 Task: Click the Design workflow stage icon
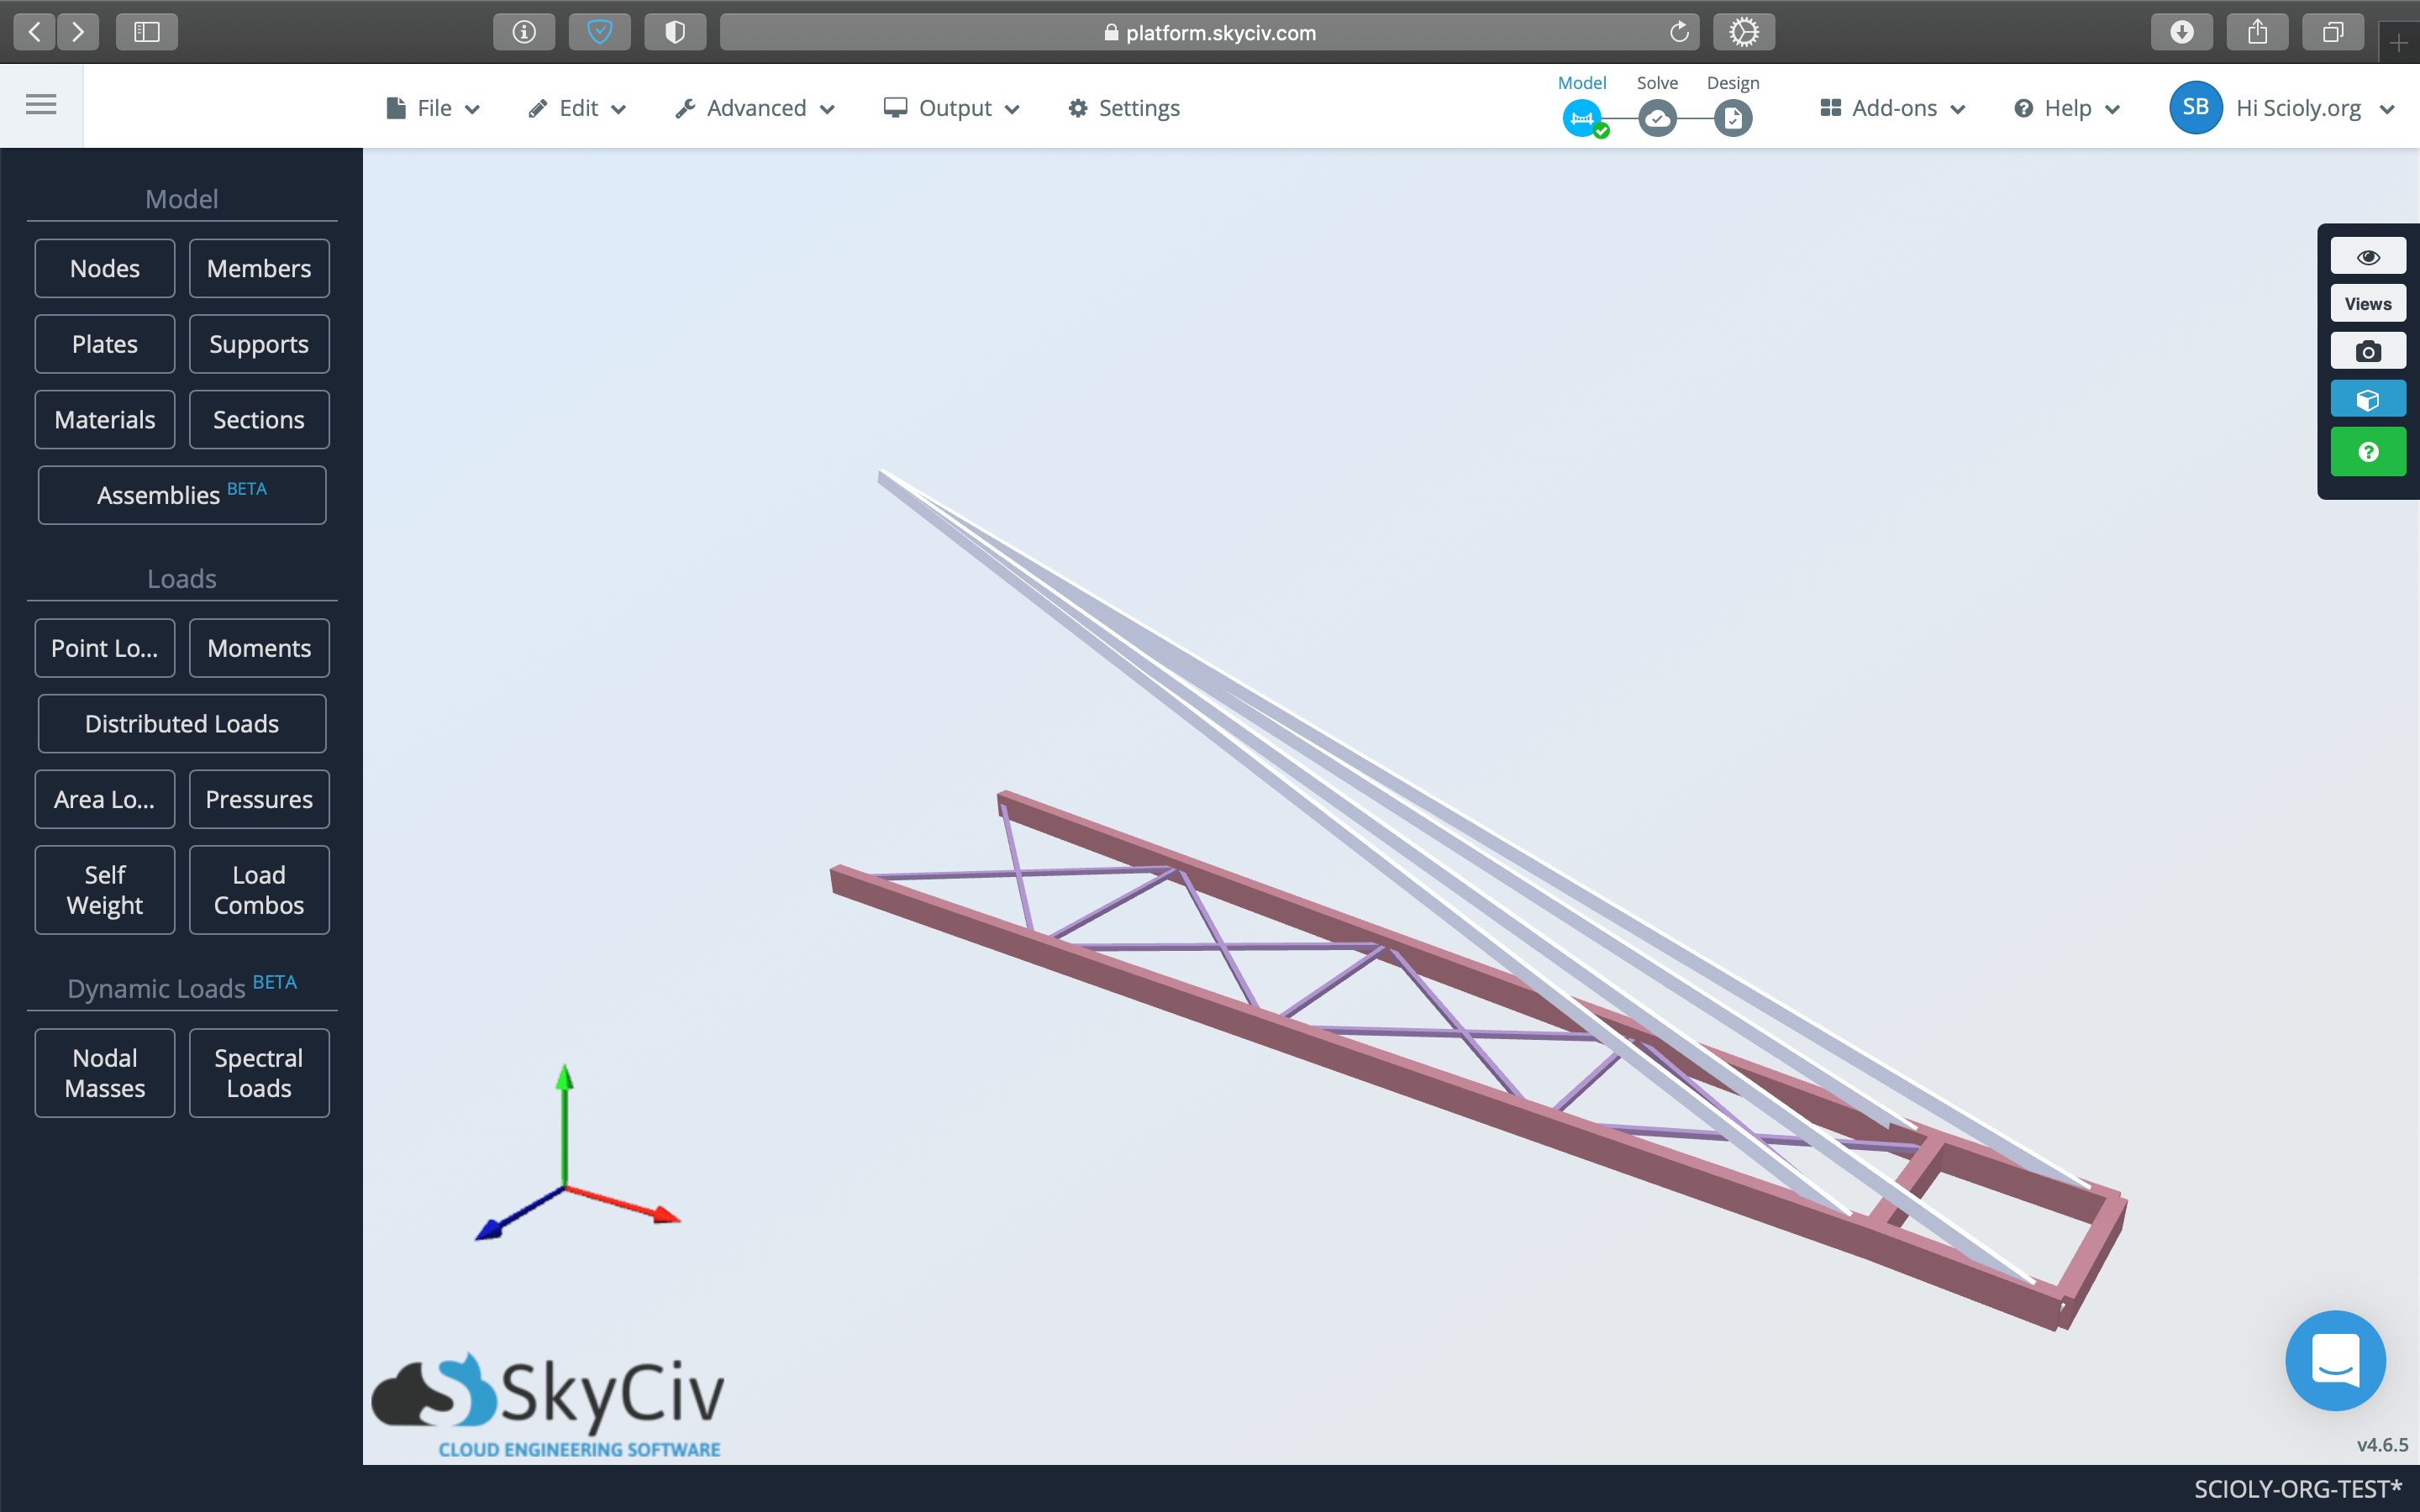point(1732,117)
